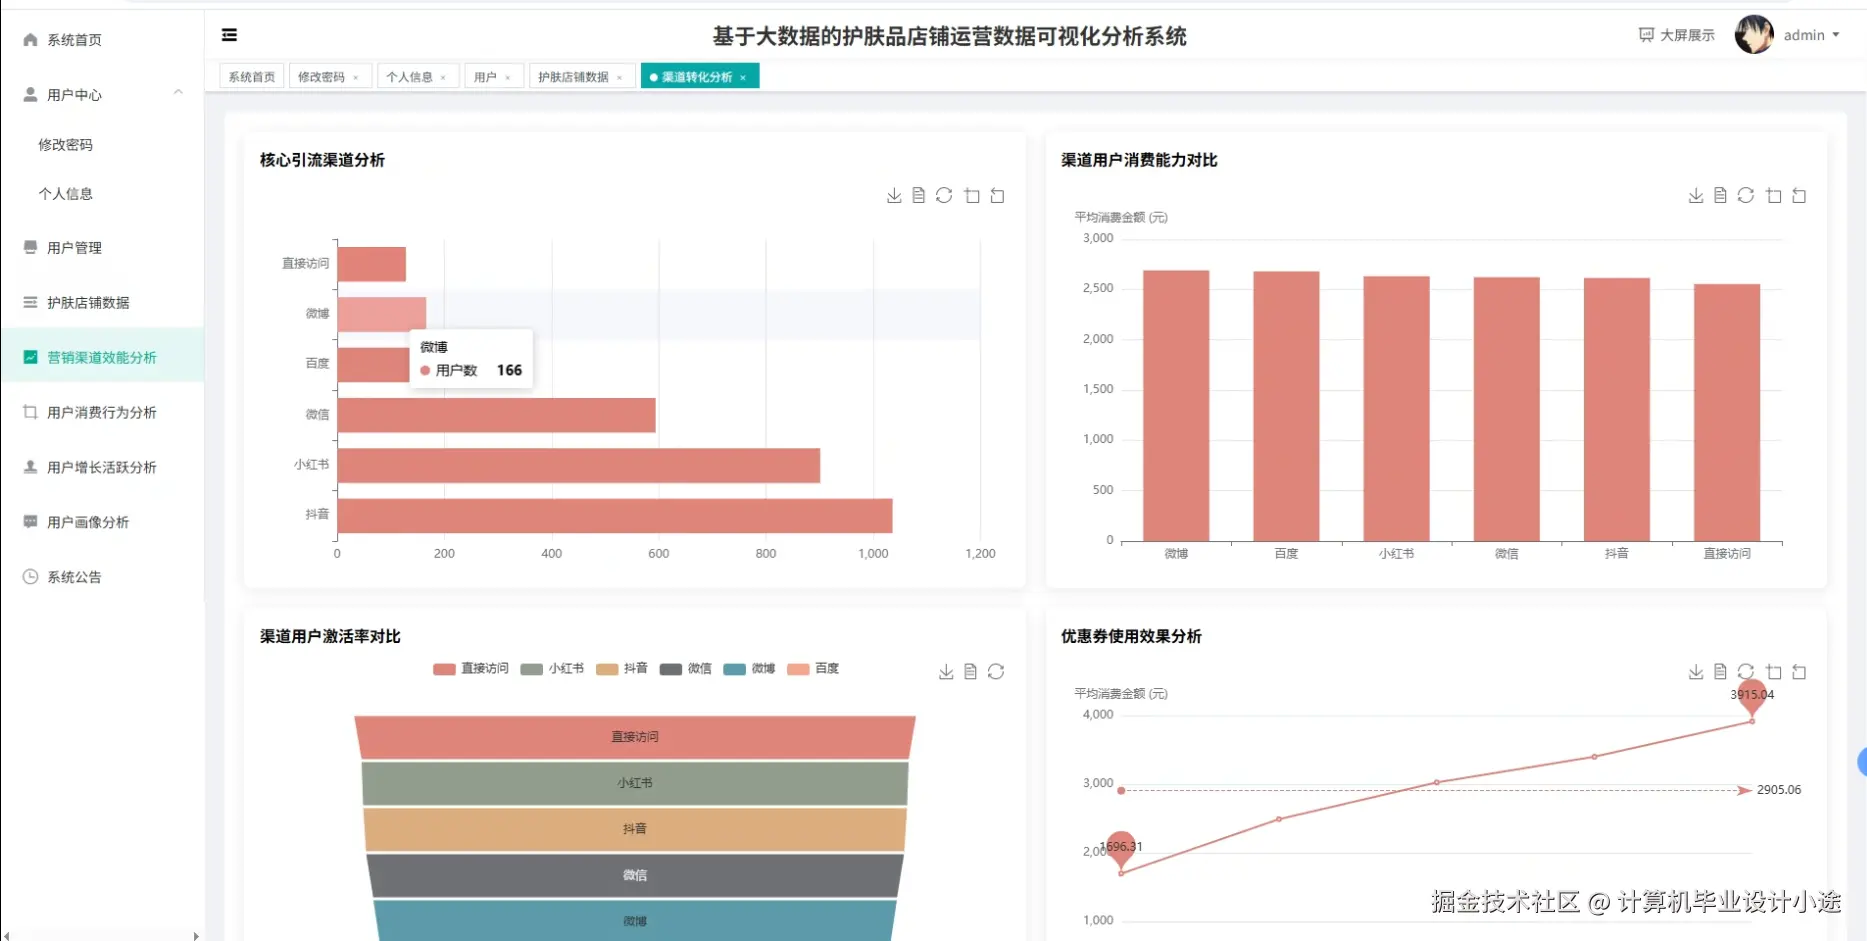This screenshot has height=941, width=1867.
Task: Go to 系统首页 in sidebar
Action: (x=102, y=40)
